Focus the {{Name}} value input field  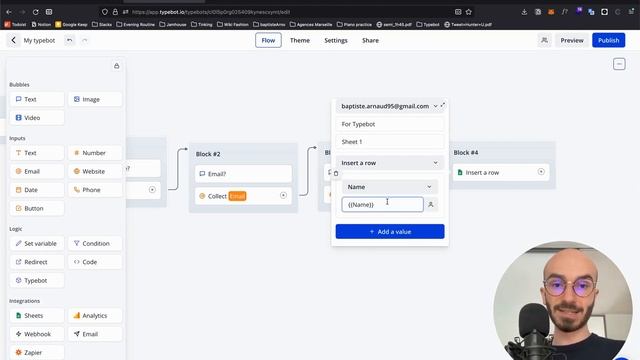(382, 204)
